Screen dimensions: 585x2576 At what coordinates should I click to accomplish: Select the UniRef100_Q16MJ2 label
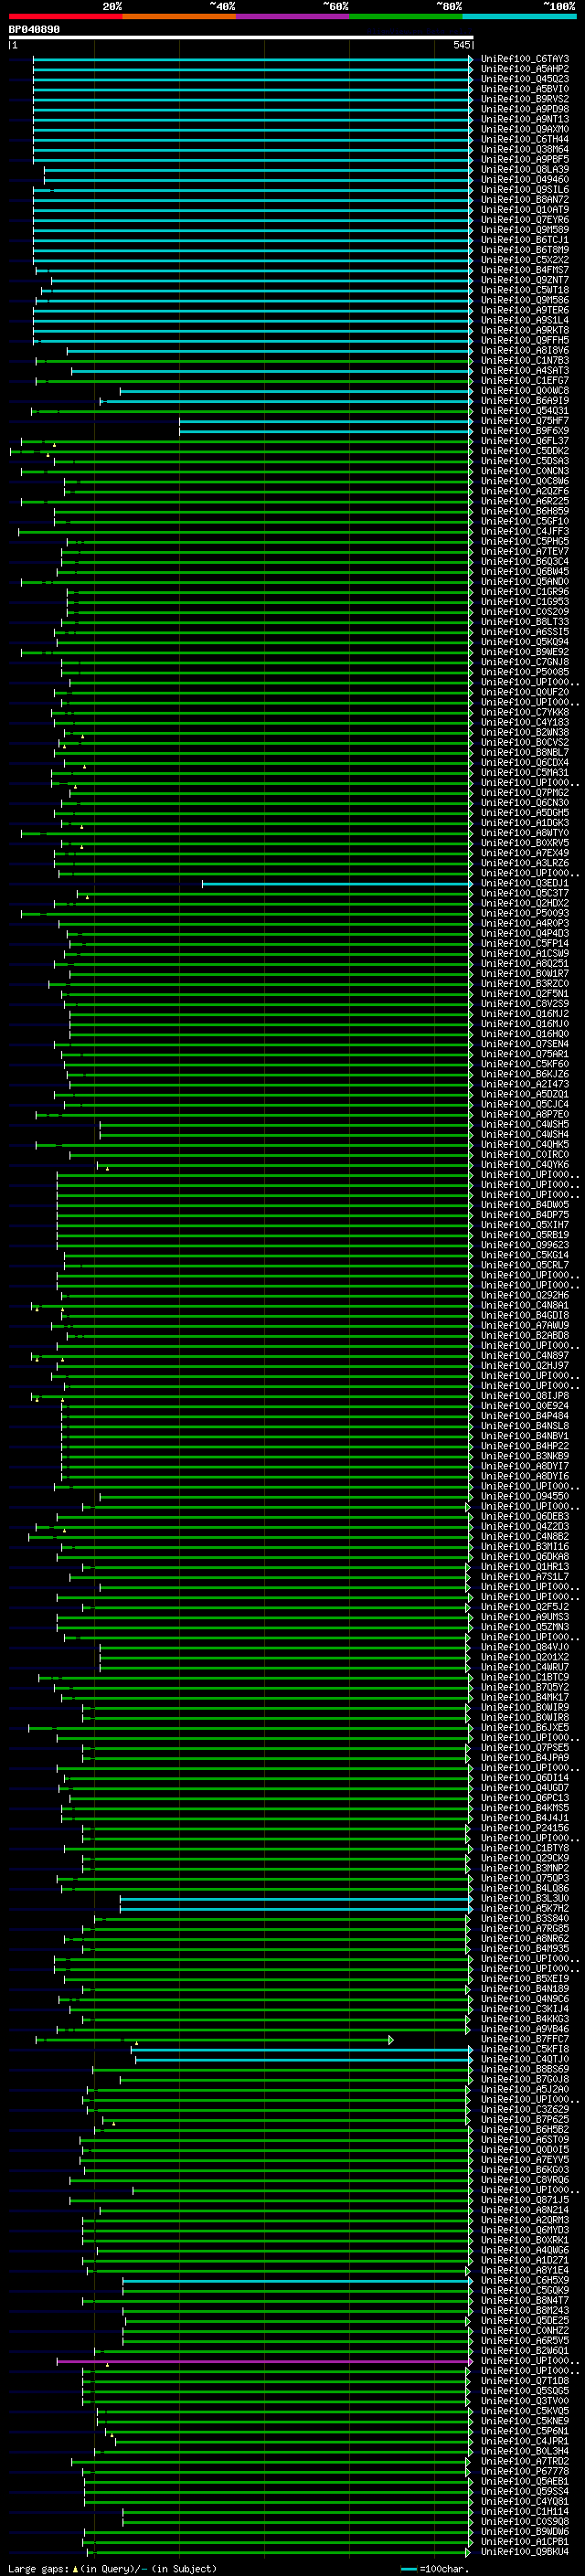click(x=524, y=1014)
